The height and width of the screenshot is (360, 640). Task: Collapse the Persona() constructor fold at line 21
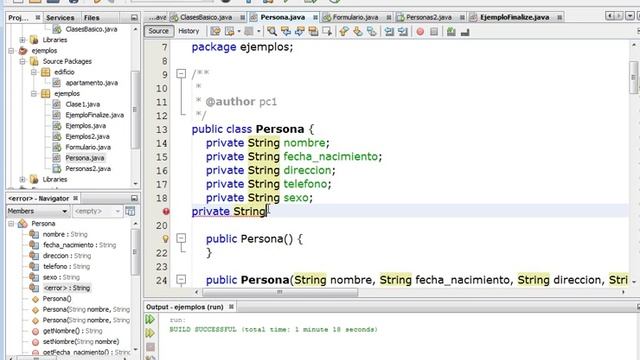(x=181, y=238)
